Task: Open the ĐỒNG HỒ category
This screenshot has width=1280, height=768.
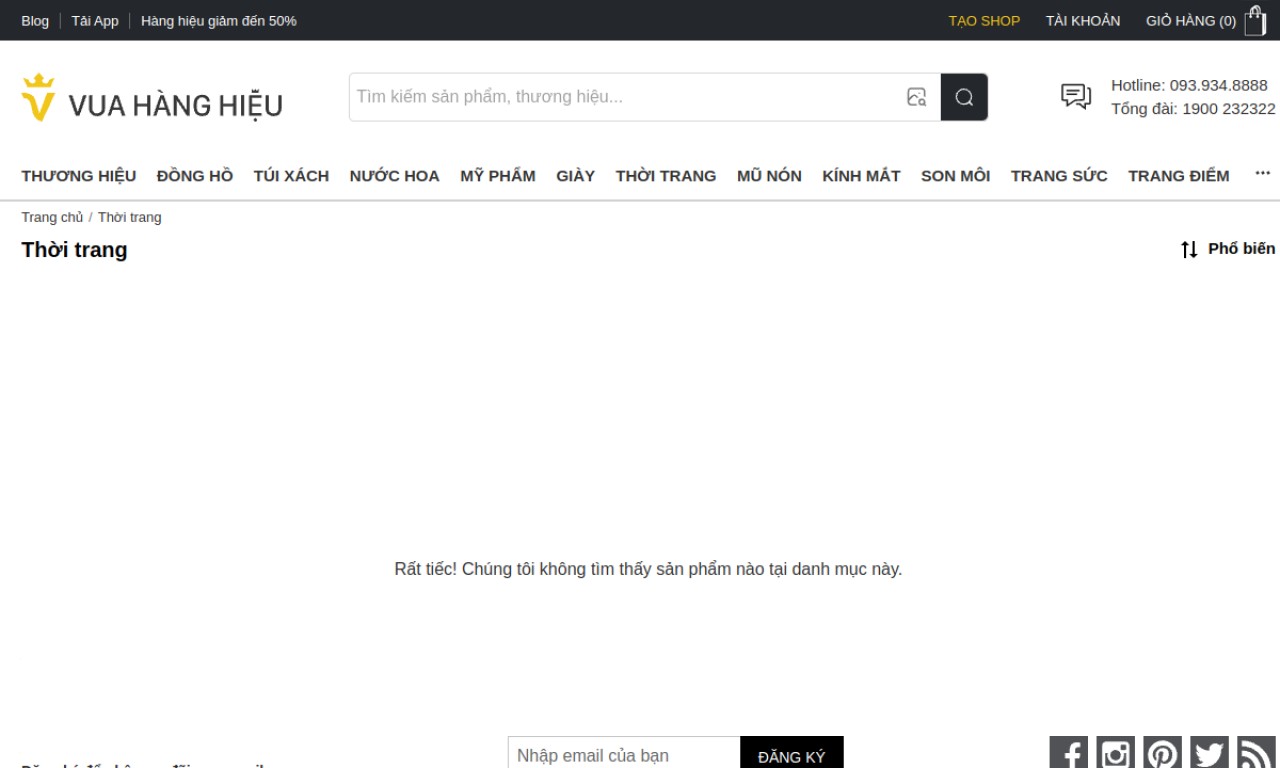Action: (x=195, y=176)
